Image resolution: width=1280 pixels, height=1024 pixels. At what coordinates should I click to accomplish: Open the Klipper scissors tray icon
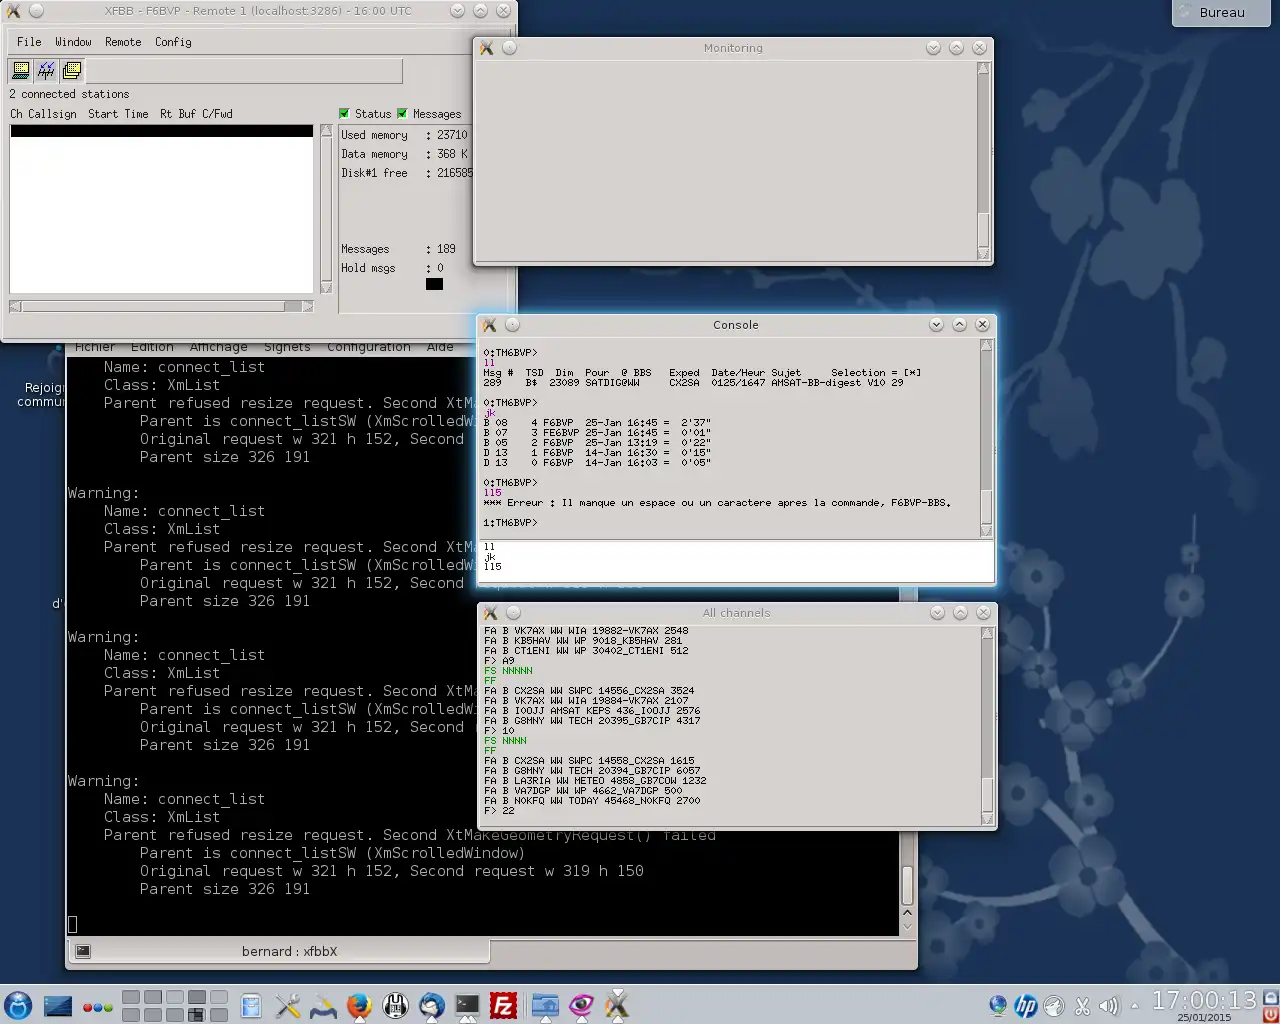1082,1006
